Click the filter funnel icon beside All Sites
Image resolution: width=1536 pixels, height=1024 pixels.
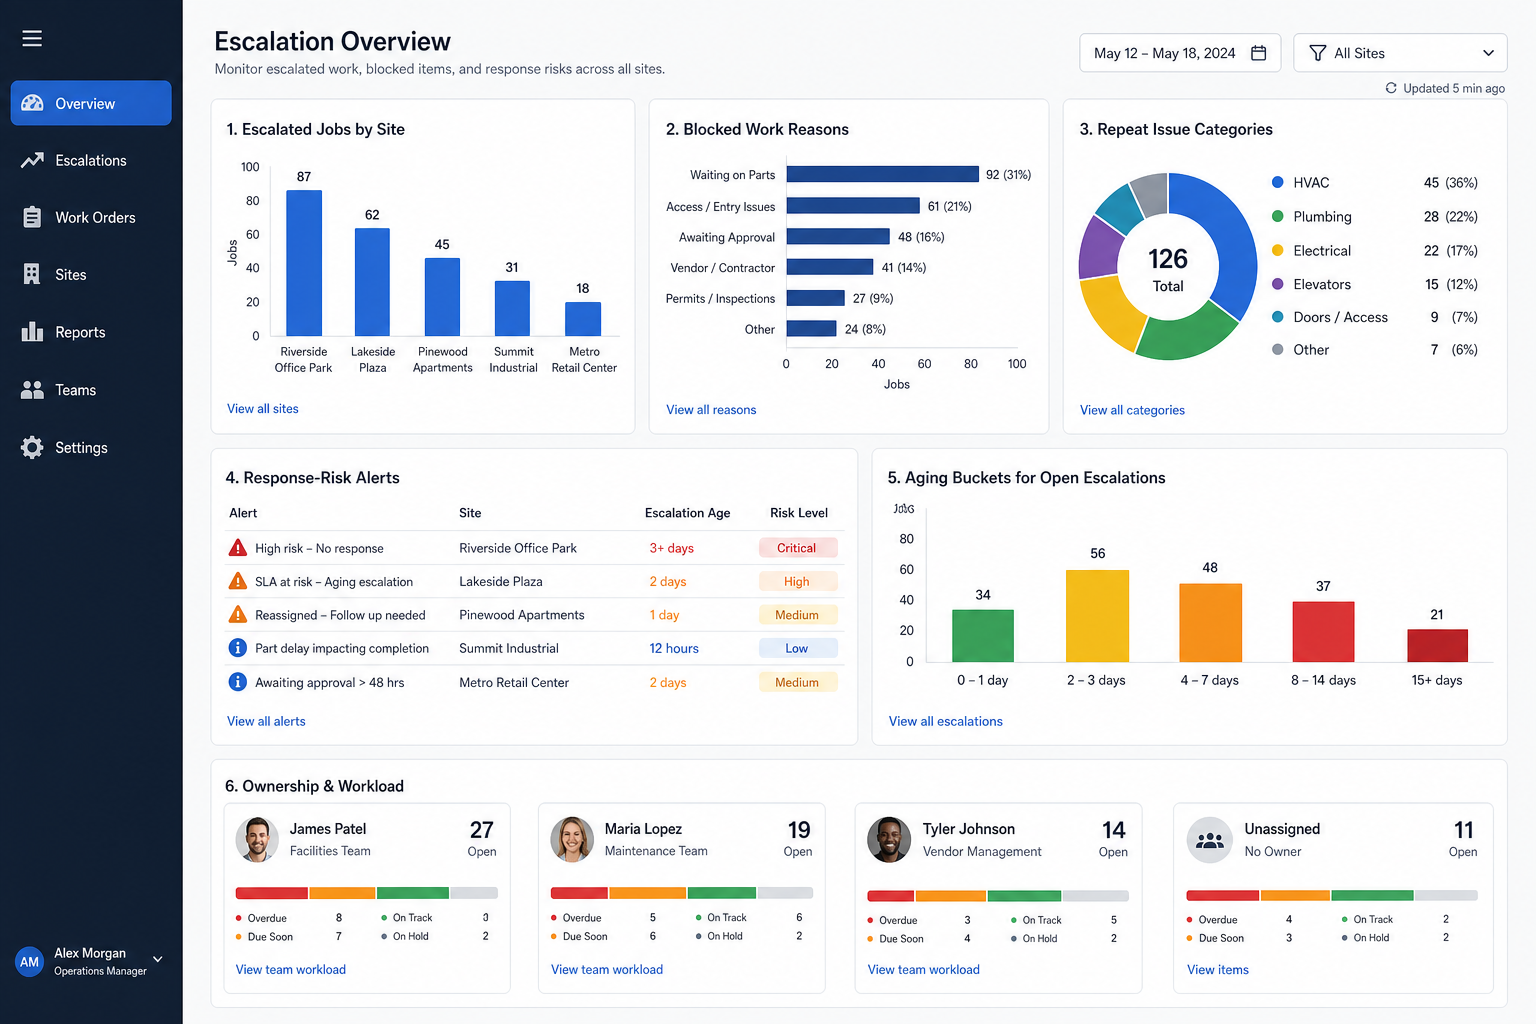[x=1318, y=53]
